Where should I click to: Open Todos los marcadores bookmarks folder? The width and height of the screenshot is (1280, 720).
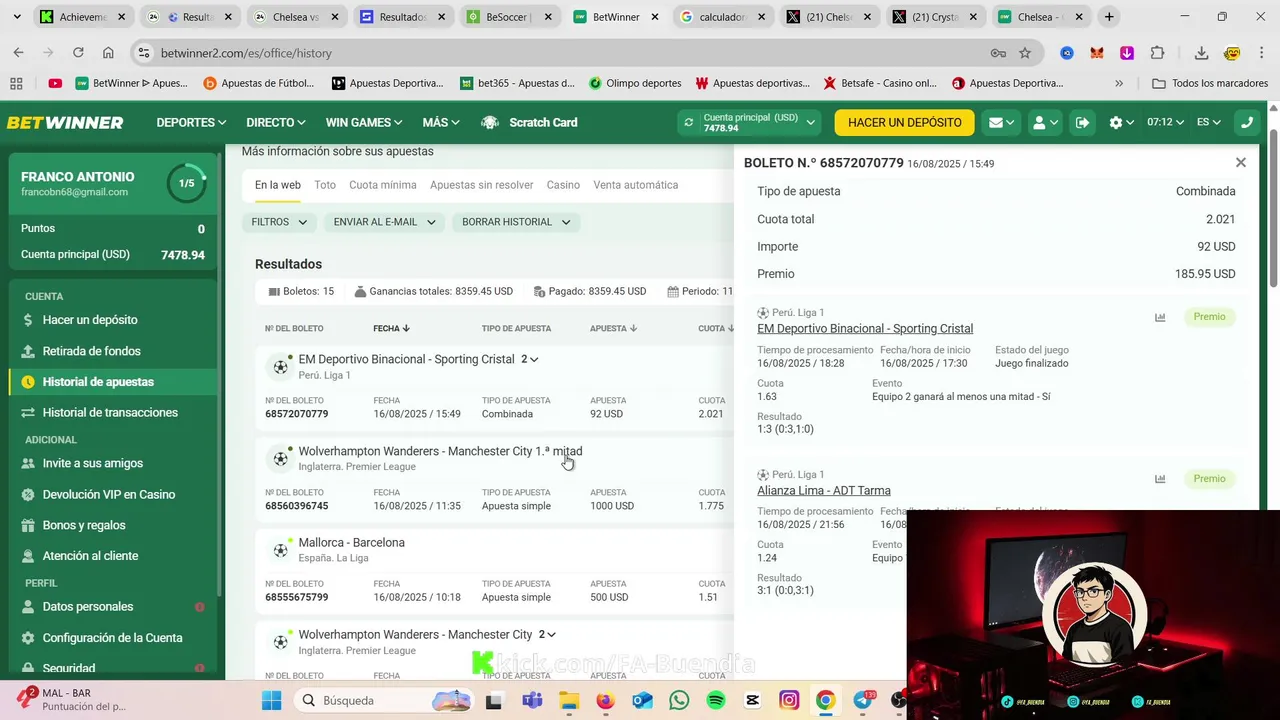click(1210, 83)
